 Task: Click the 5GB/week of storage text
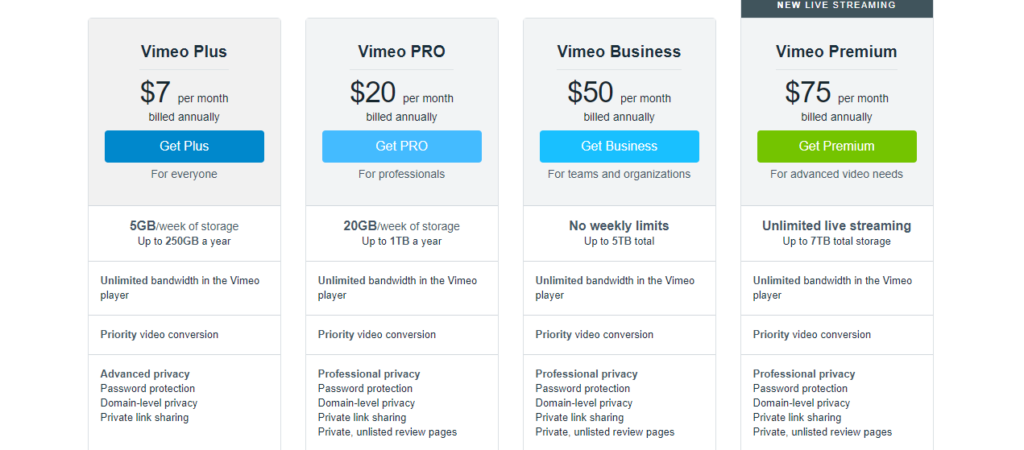click(184, 227)
